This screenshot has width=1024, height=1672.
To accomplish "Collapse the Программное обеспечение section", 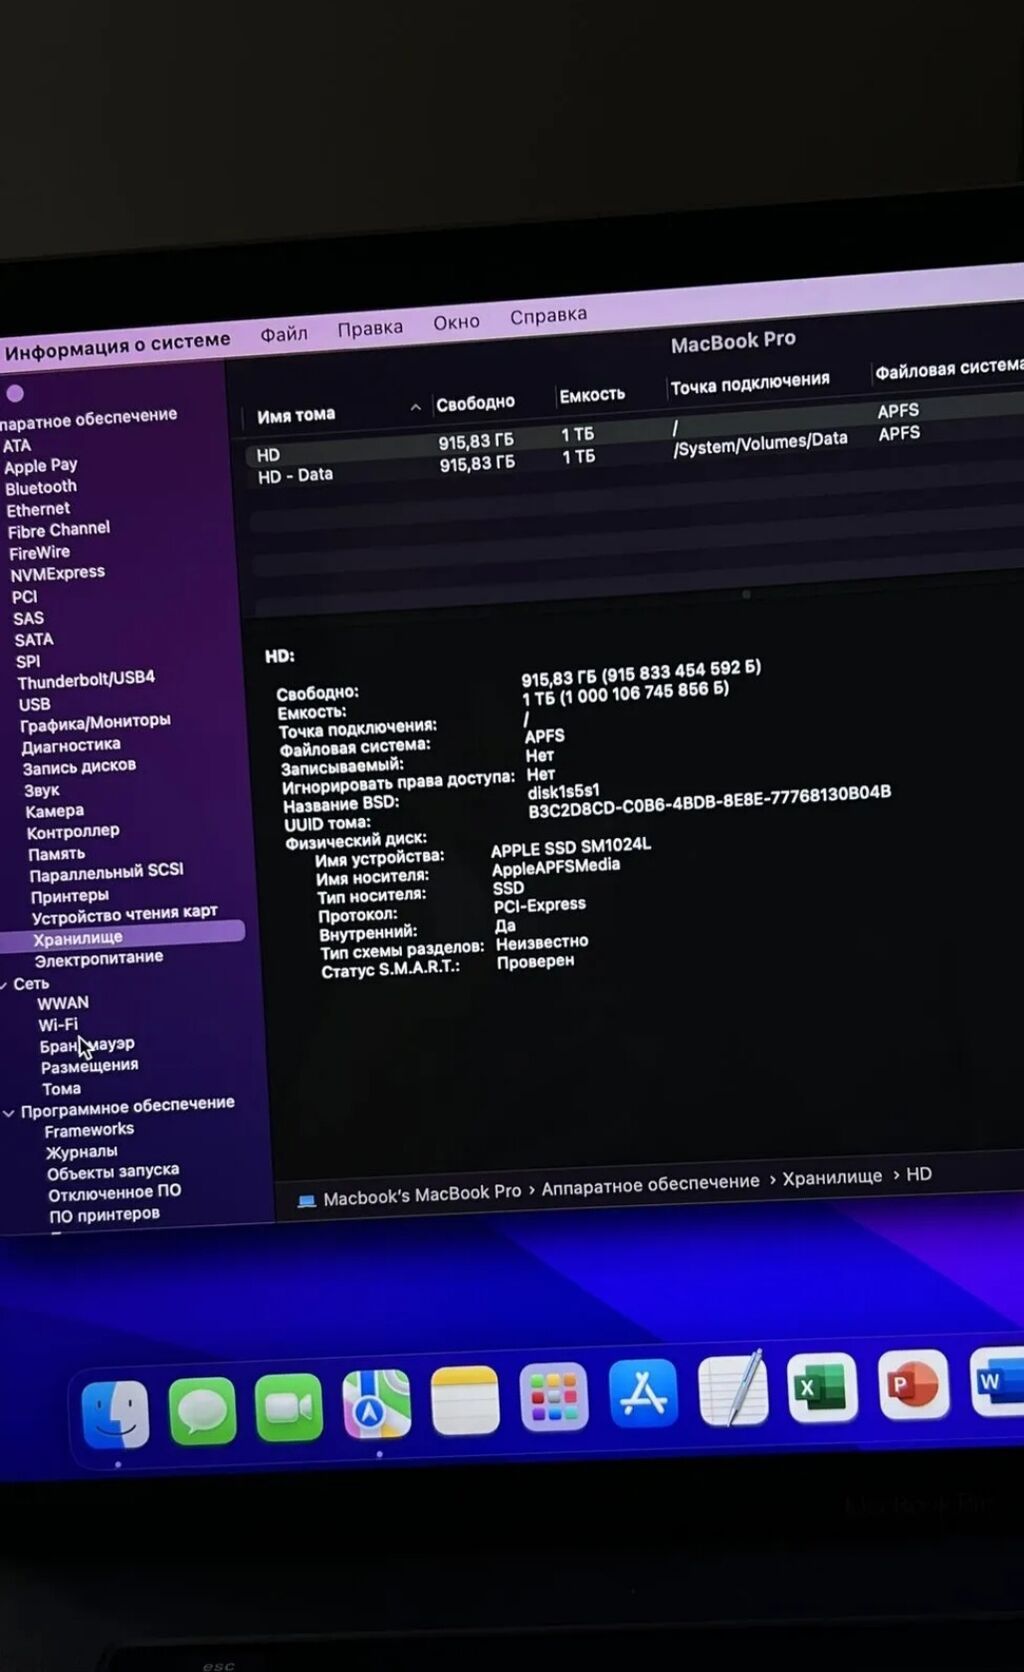I will click(x=9, y=1112).
